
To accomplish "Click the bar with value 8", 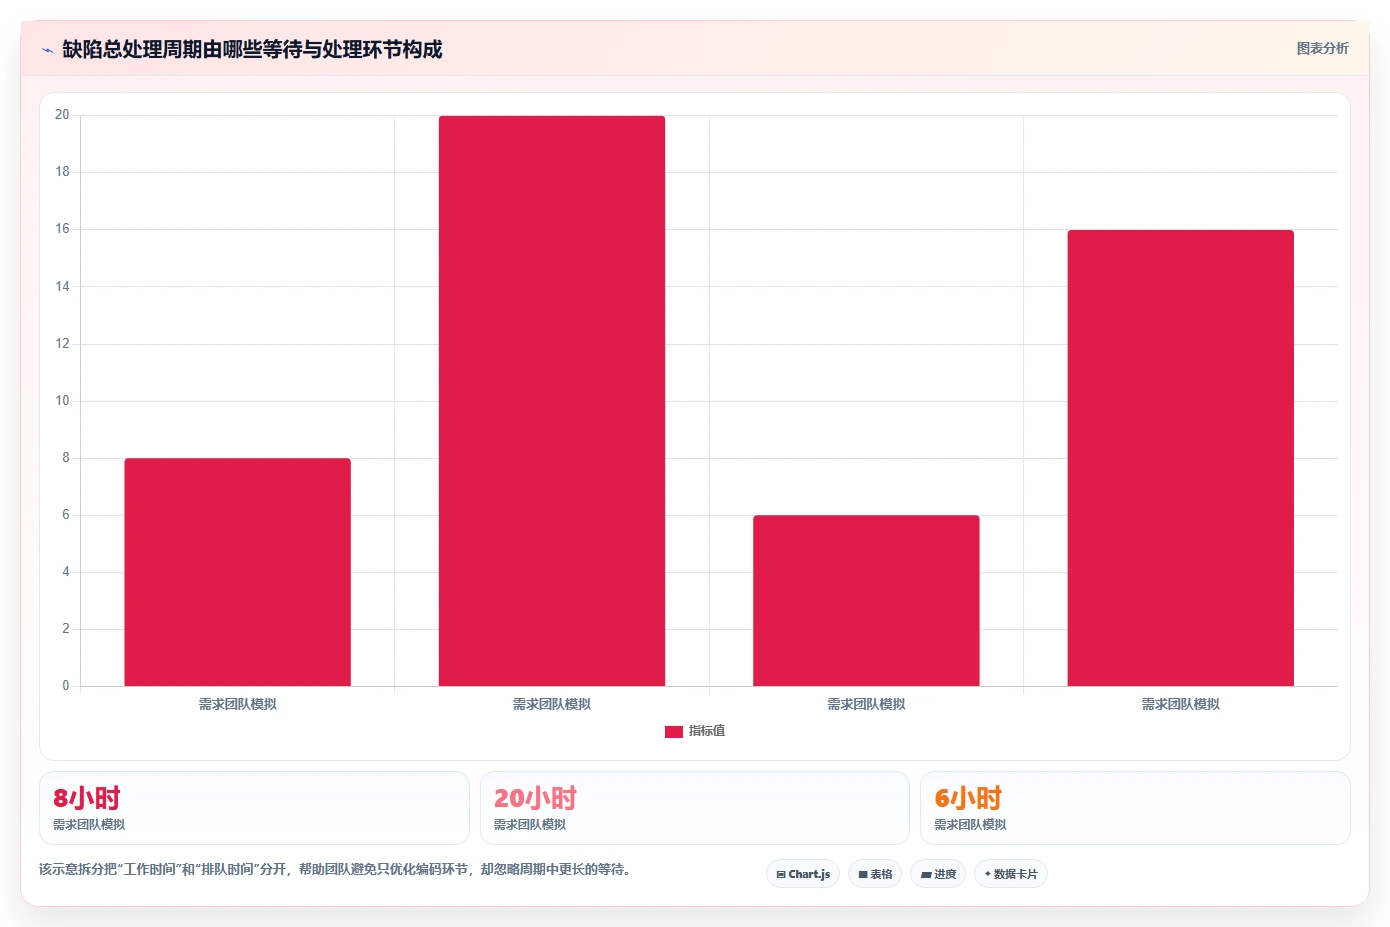I will (237, 572).
